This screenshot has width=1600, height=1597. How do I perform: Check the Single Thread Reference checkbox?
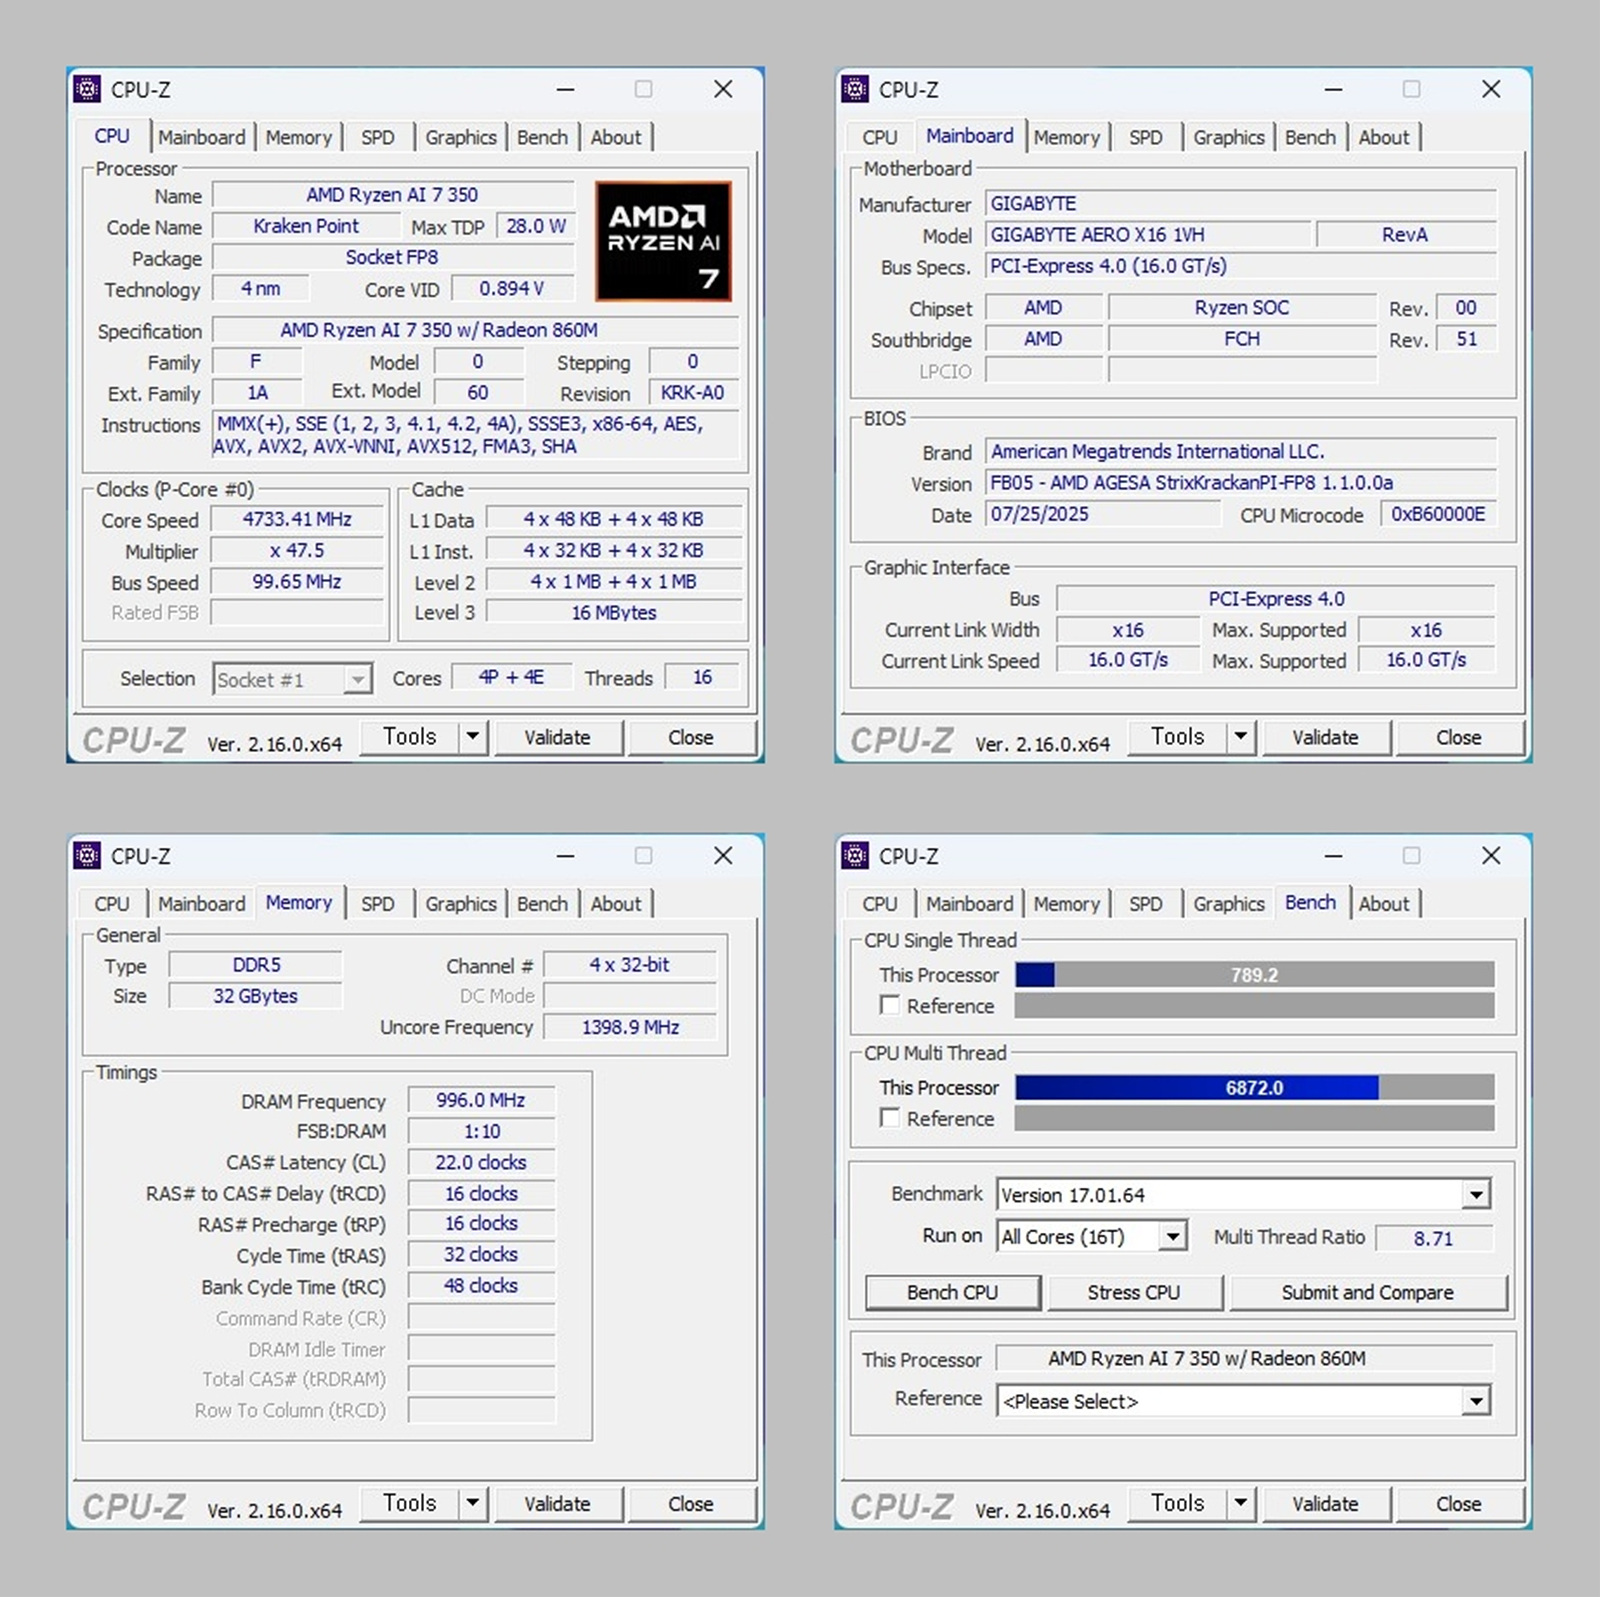889,1005
